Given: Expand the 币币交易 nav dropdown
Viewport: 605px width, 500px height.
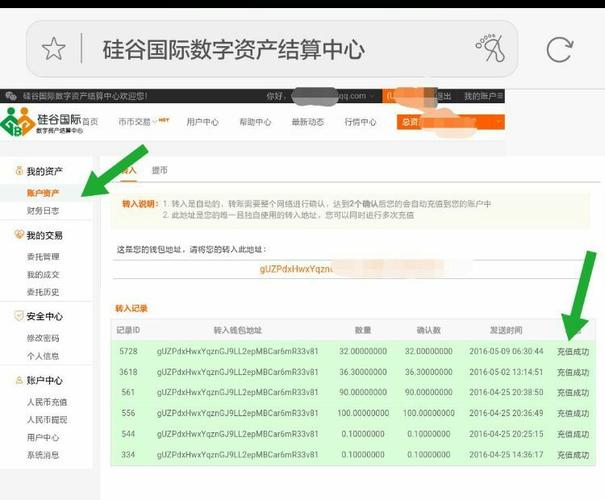Looking at the screenshot, I should coord(143,122).
